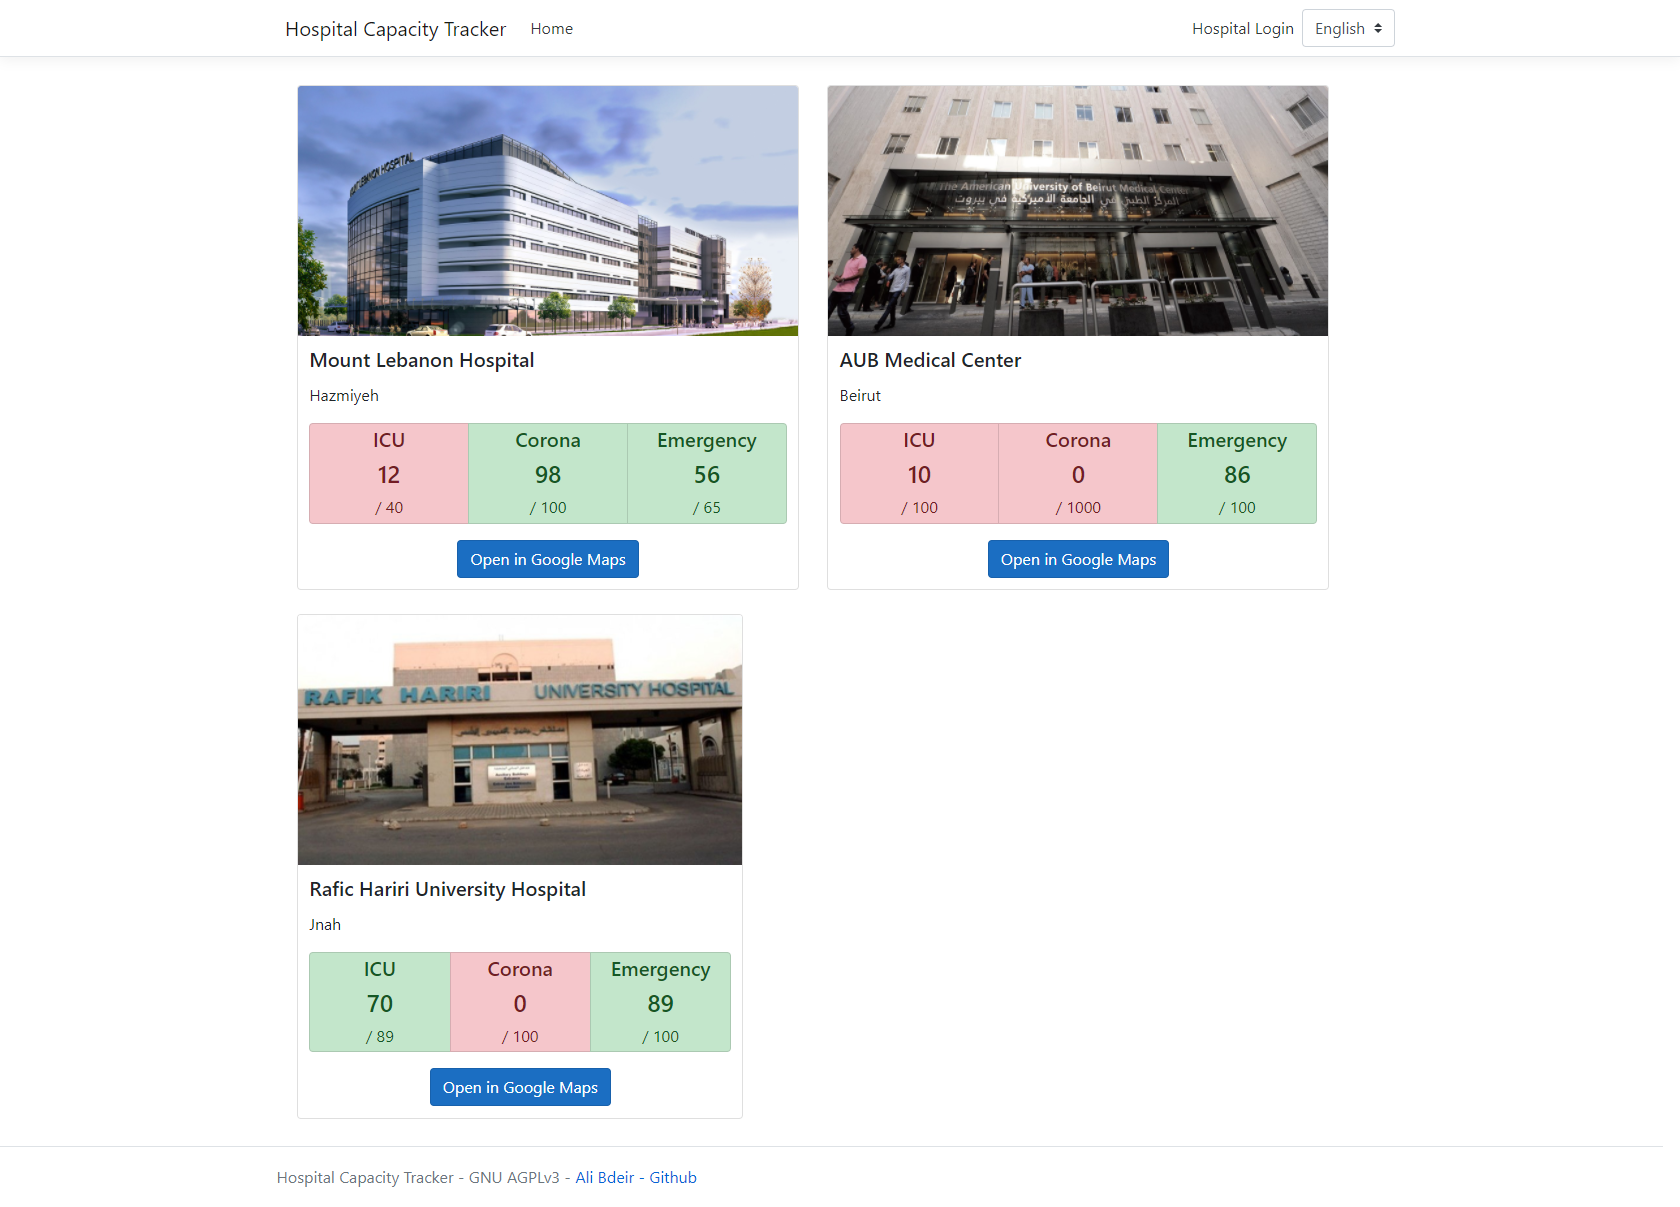Click the Hazmiyeh location text
1680x1207 pixels.
(x=344, y=395)
